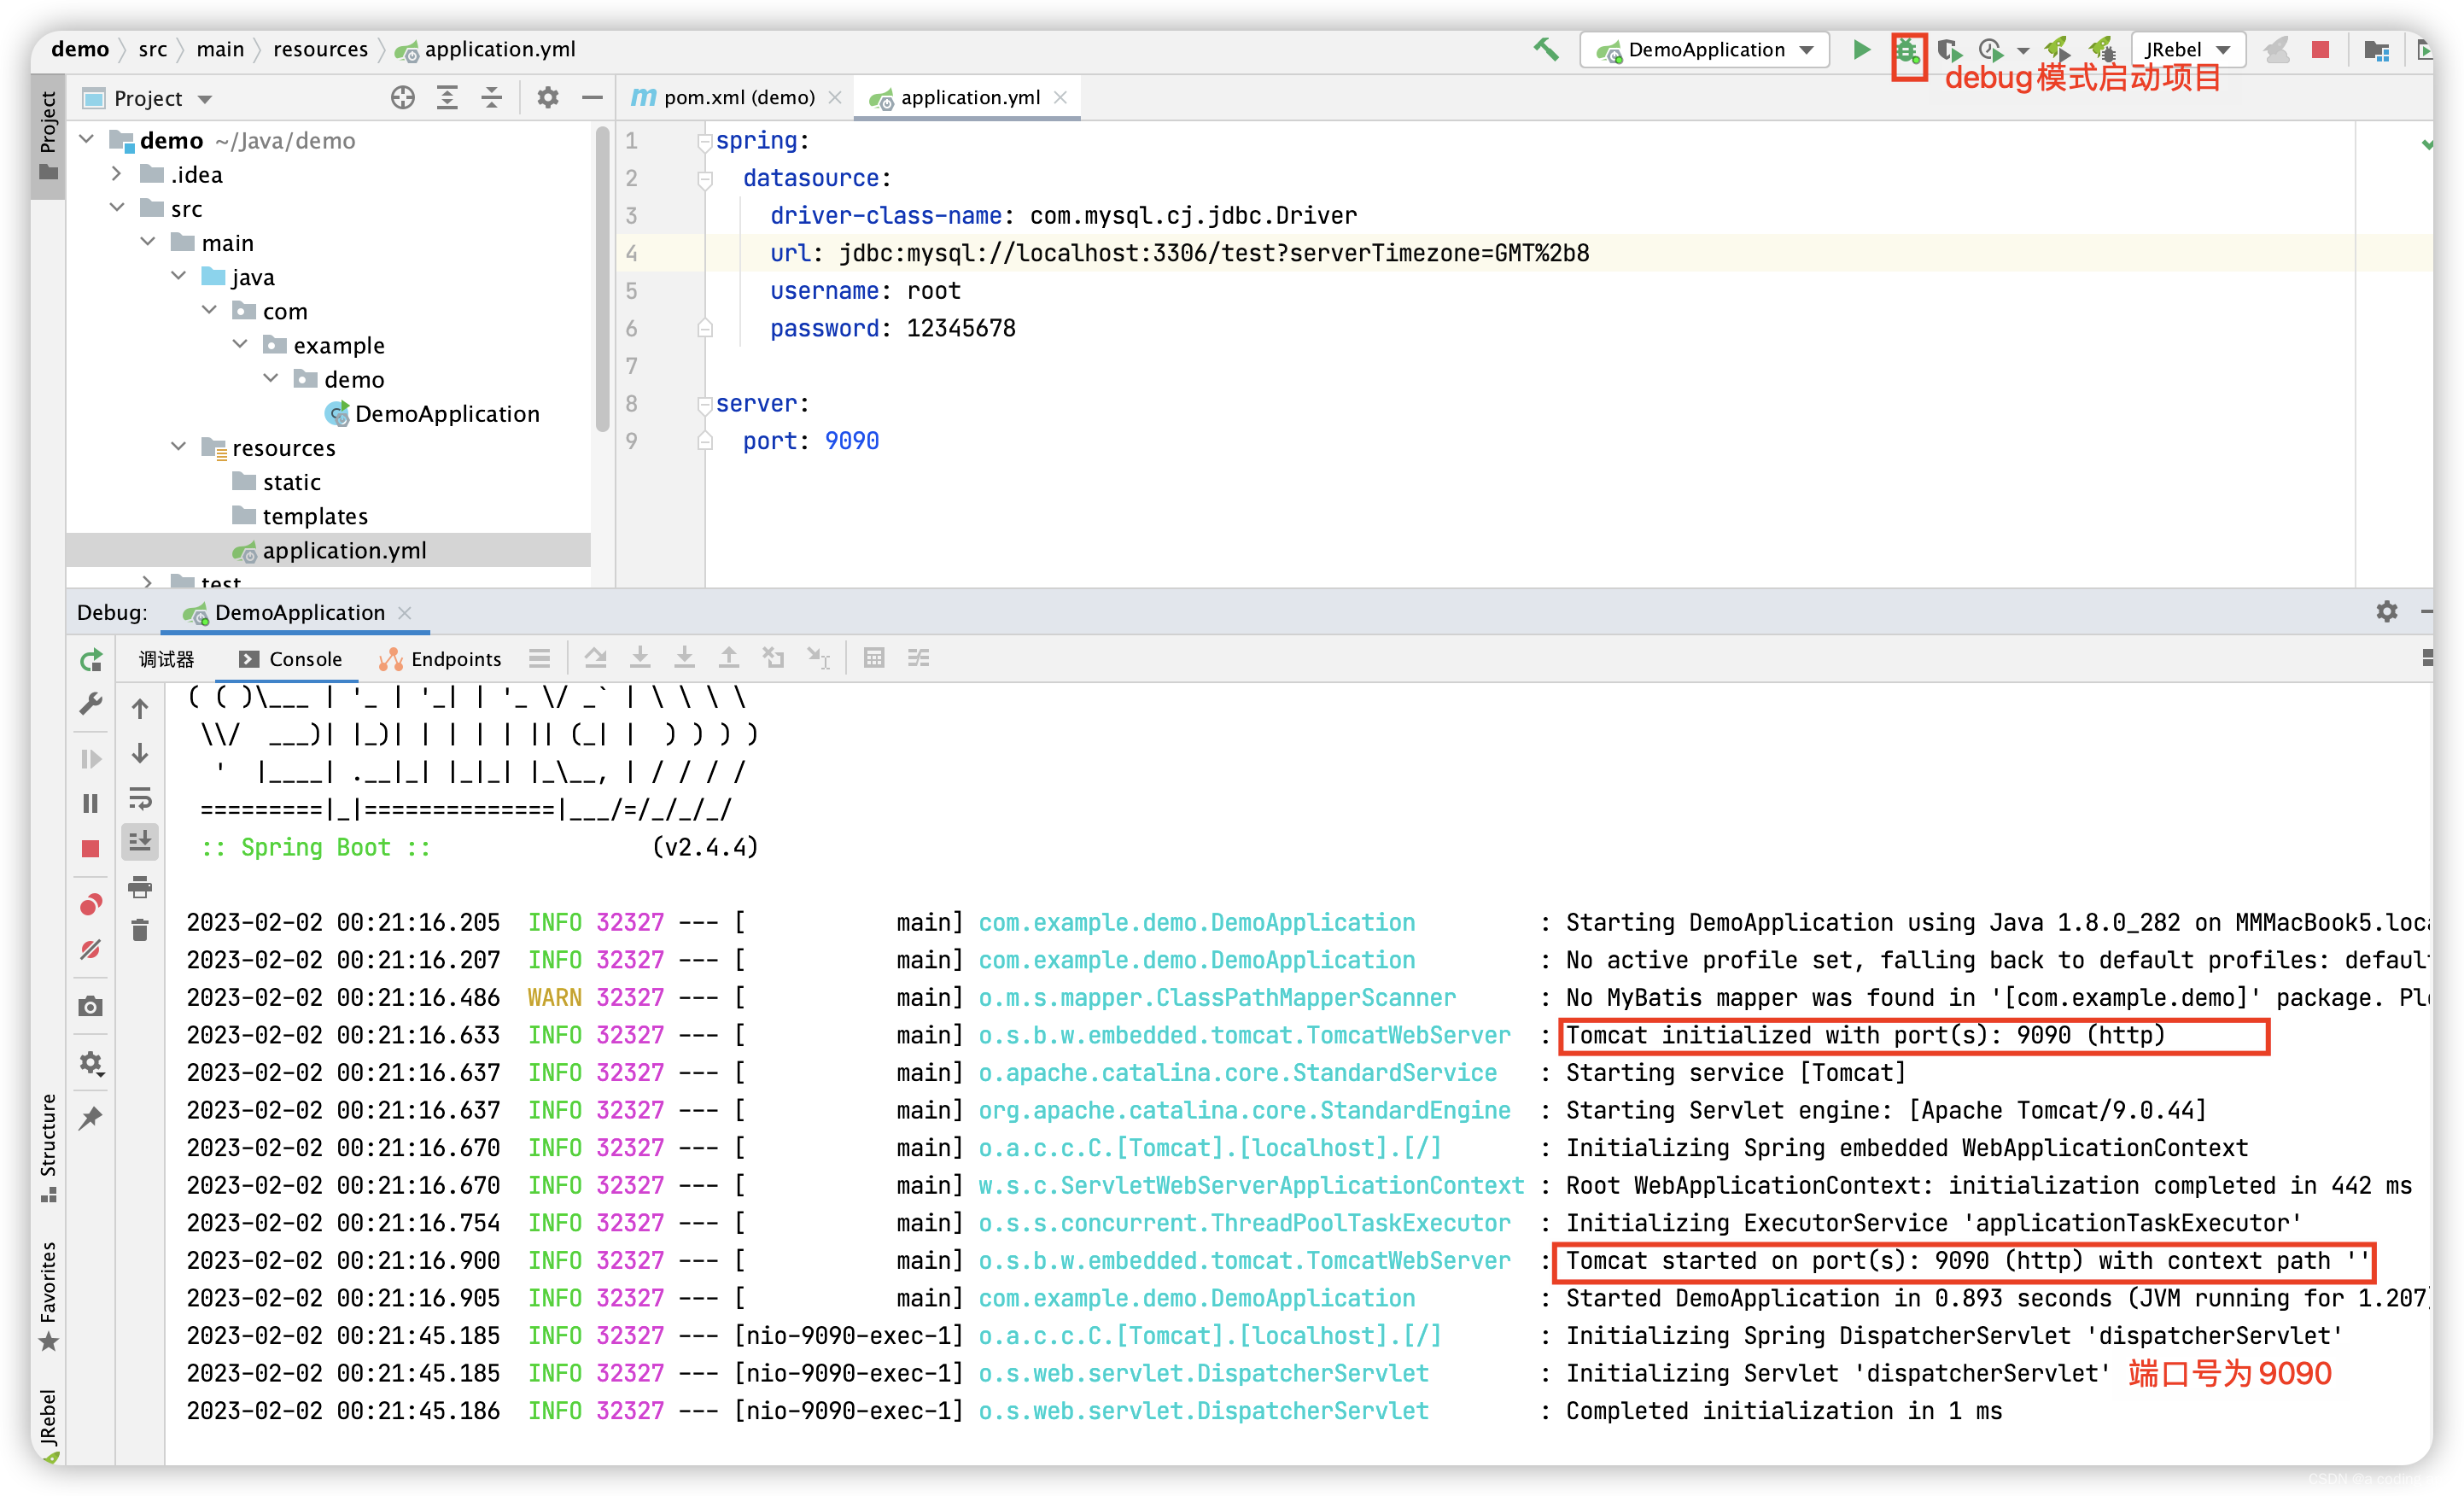Toggle pin tab icon in Debug sidebar
The width and height of the screenshot is (2464, 1496).
[91, 1118]
